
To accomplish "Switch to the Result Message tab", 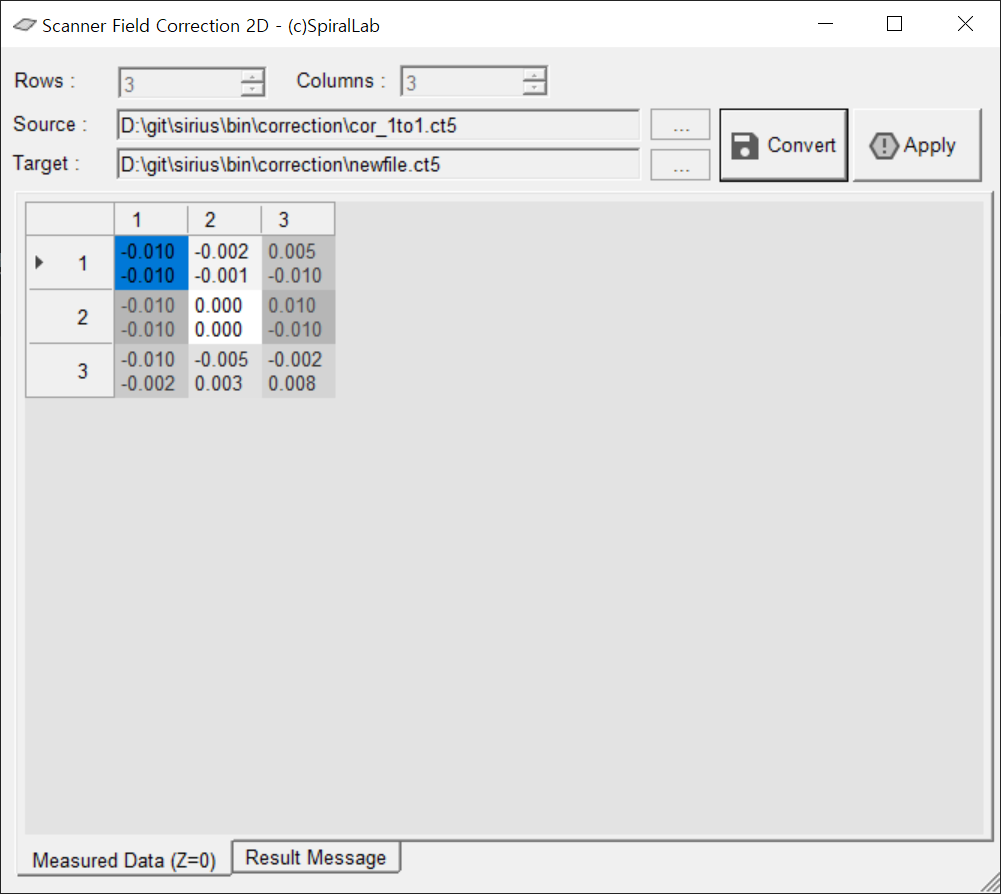I will pyautogui.click(x=316, y=857).
